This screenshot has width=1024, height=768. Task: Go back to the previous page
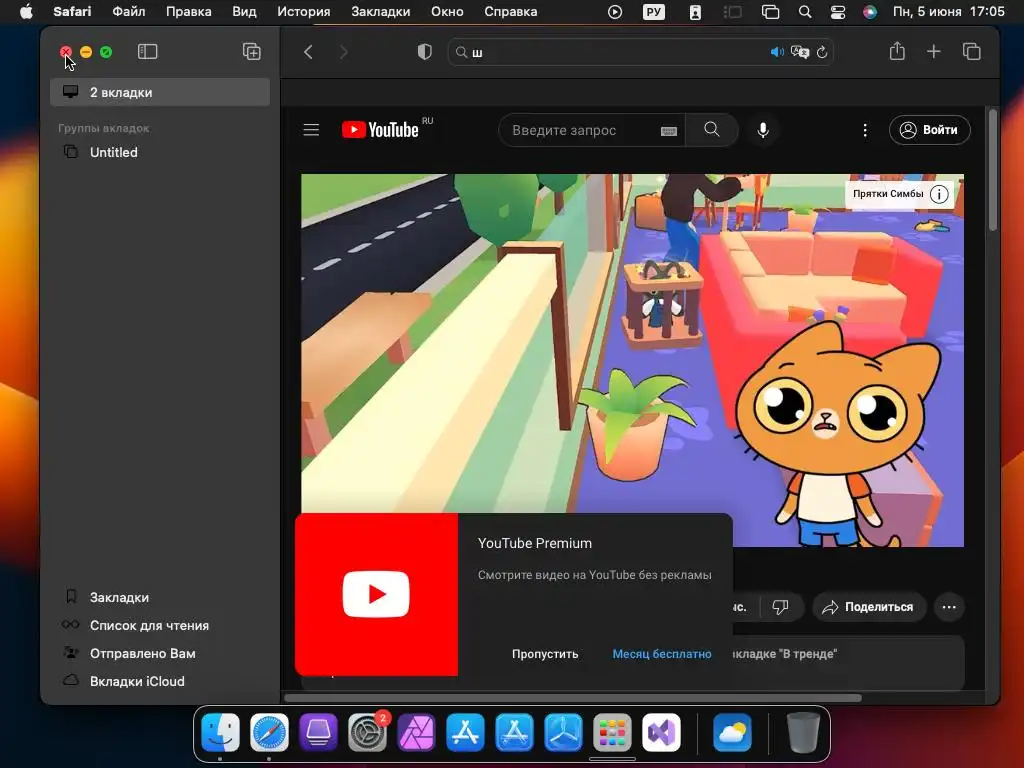pos(308,52)
